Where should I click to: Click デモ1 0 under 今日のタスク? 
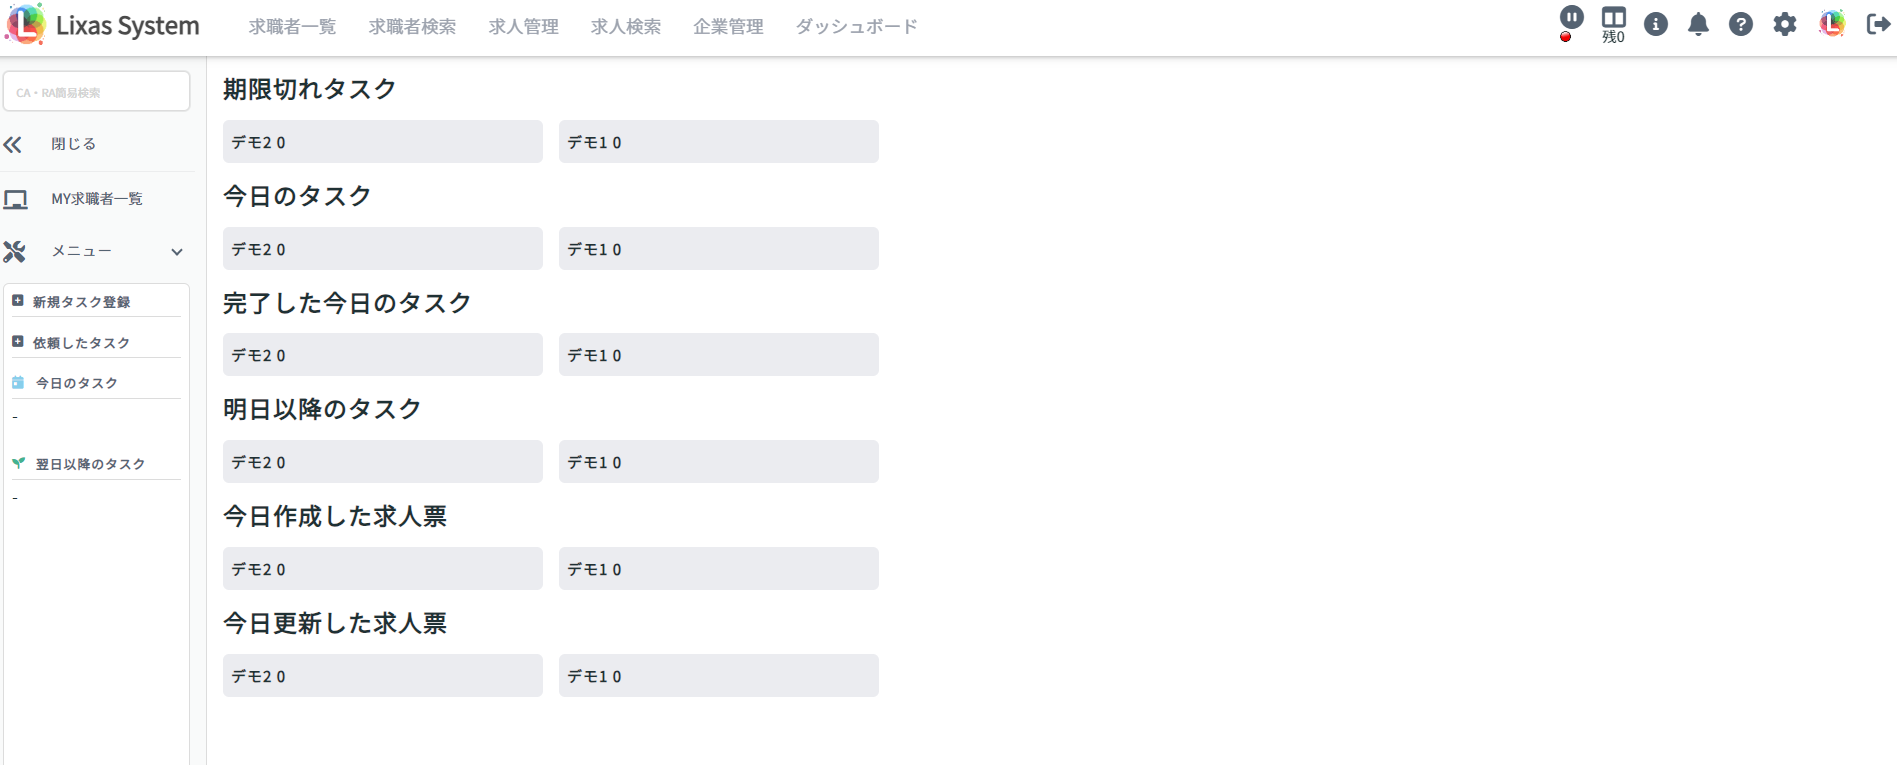[719, 249]
